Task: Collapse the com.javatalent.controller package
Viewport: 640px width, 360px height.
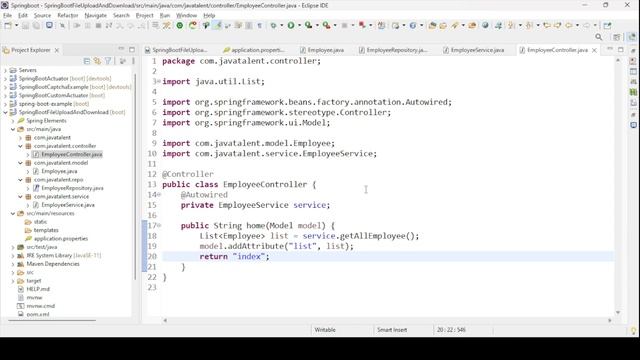Action: pos(20,146)
